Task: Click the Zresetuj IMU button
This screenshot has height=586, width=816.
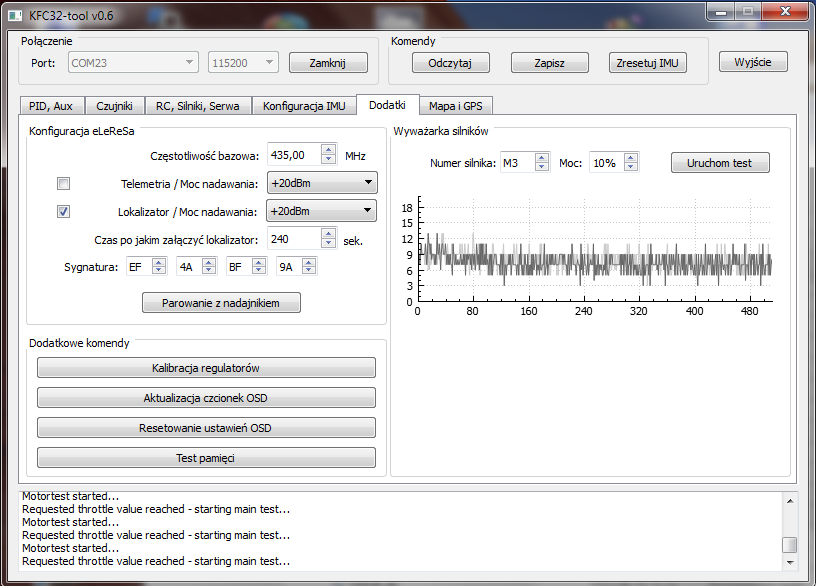Action: click(647, 63)
